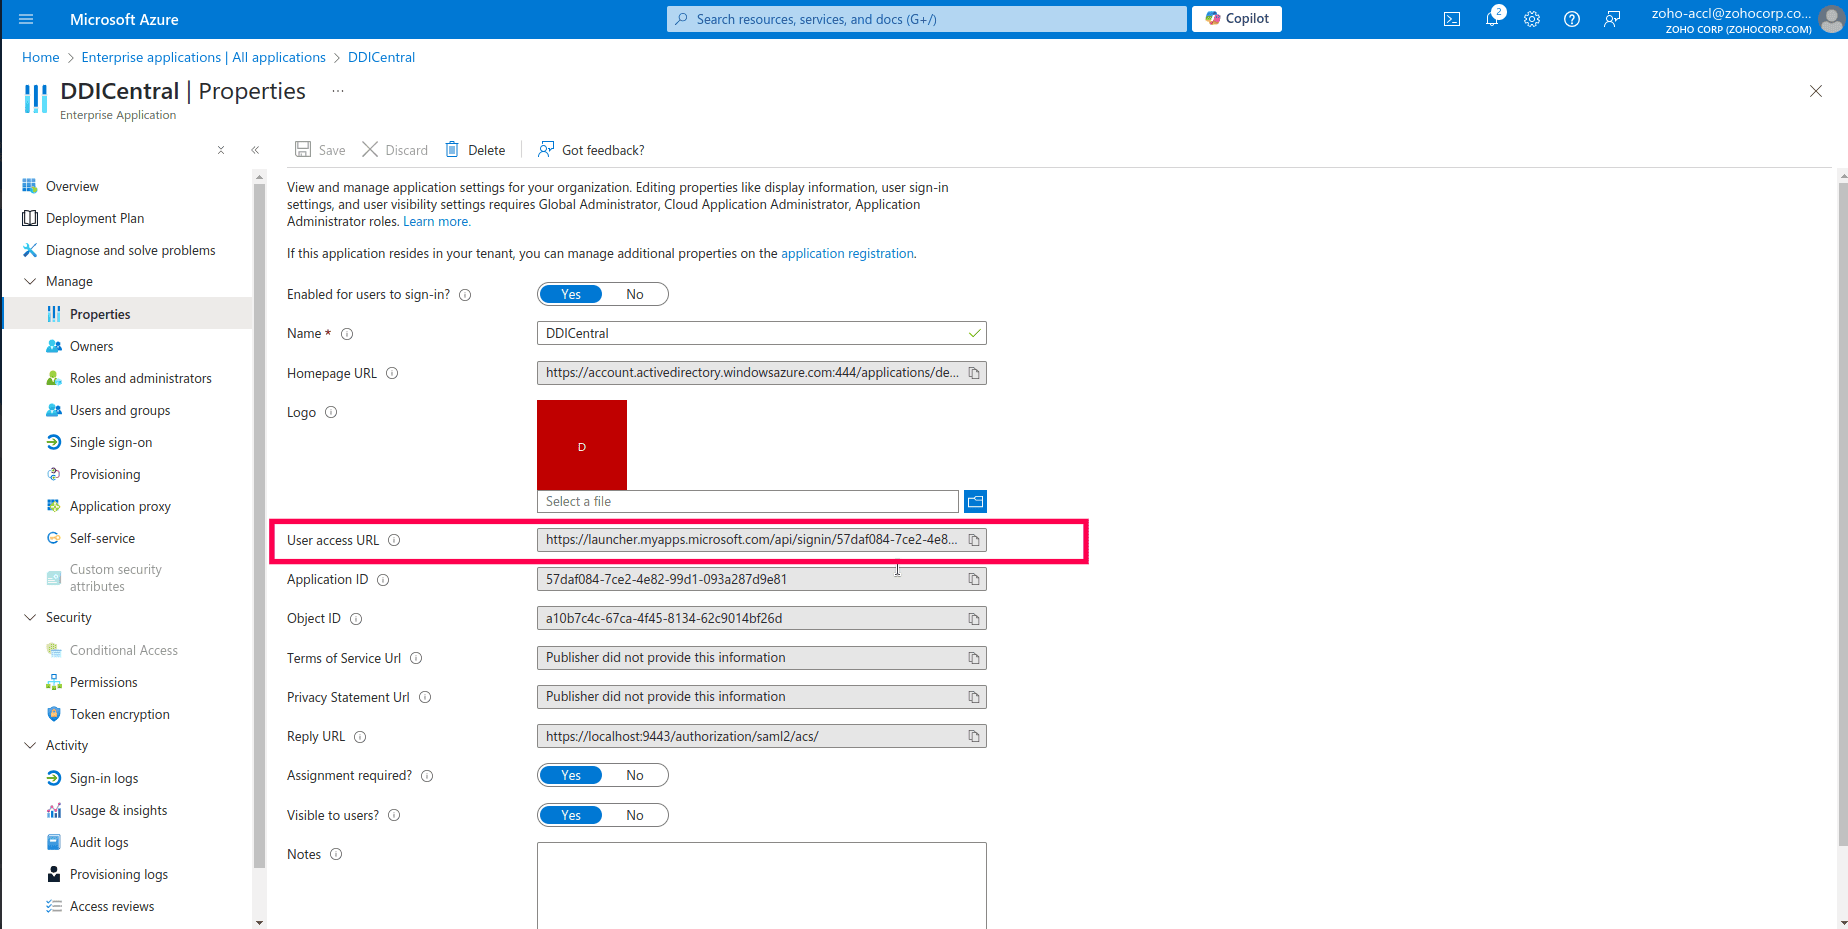
Task: Show info tooltip for Assignment required
Action: click(x=427, y=776)
